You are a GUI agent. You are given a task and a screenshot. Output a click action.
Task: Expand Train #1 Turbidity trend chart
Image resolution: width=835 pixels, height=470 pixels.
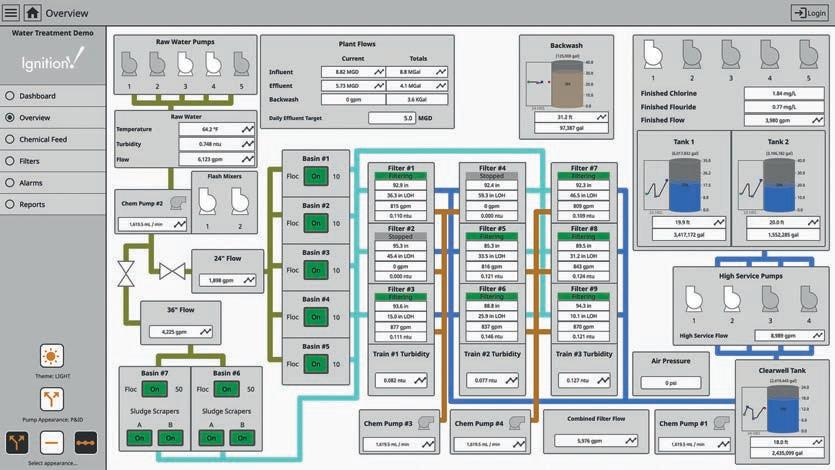(x=420, y=380)
